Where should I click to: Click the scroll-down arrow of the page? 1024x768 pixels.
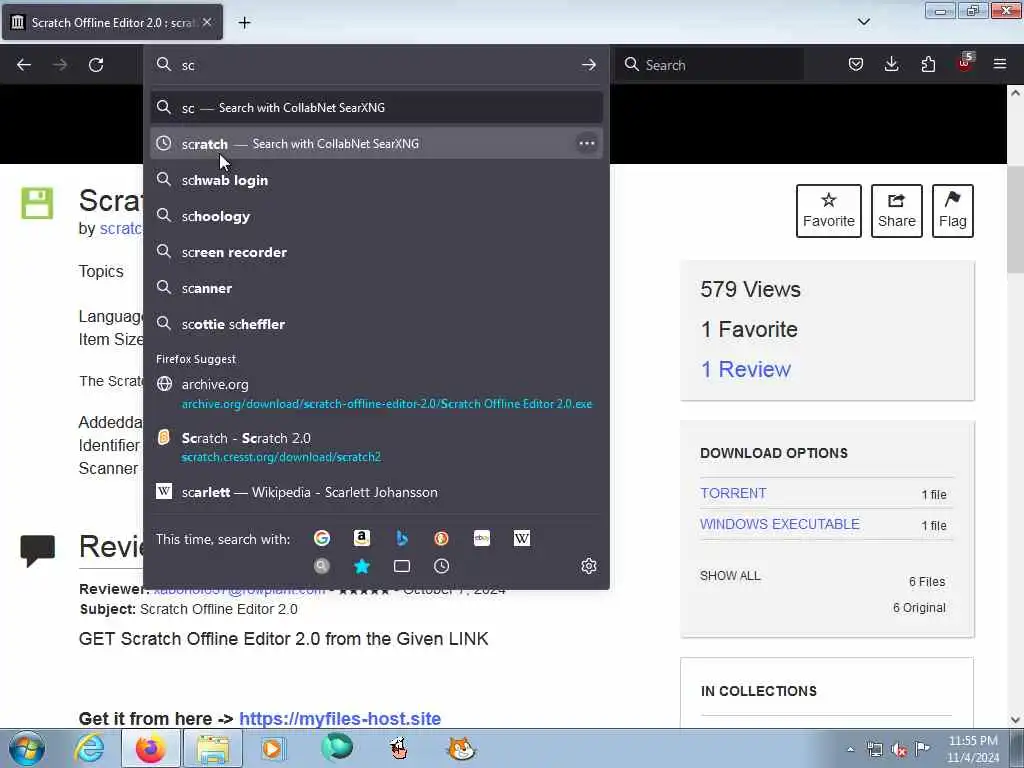pos(1015,720)
